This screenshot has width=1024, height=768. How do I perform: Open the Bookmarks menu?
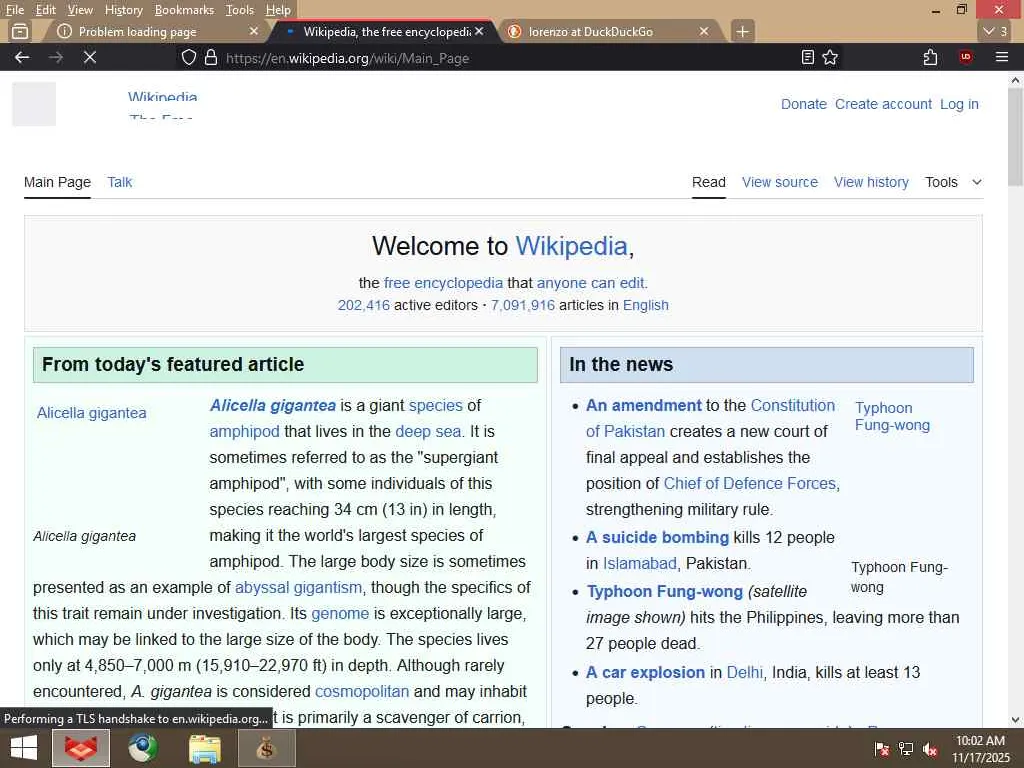tap(184, 10)
